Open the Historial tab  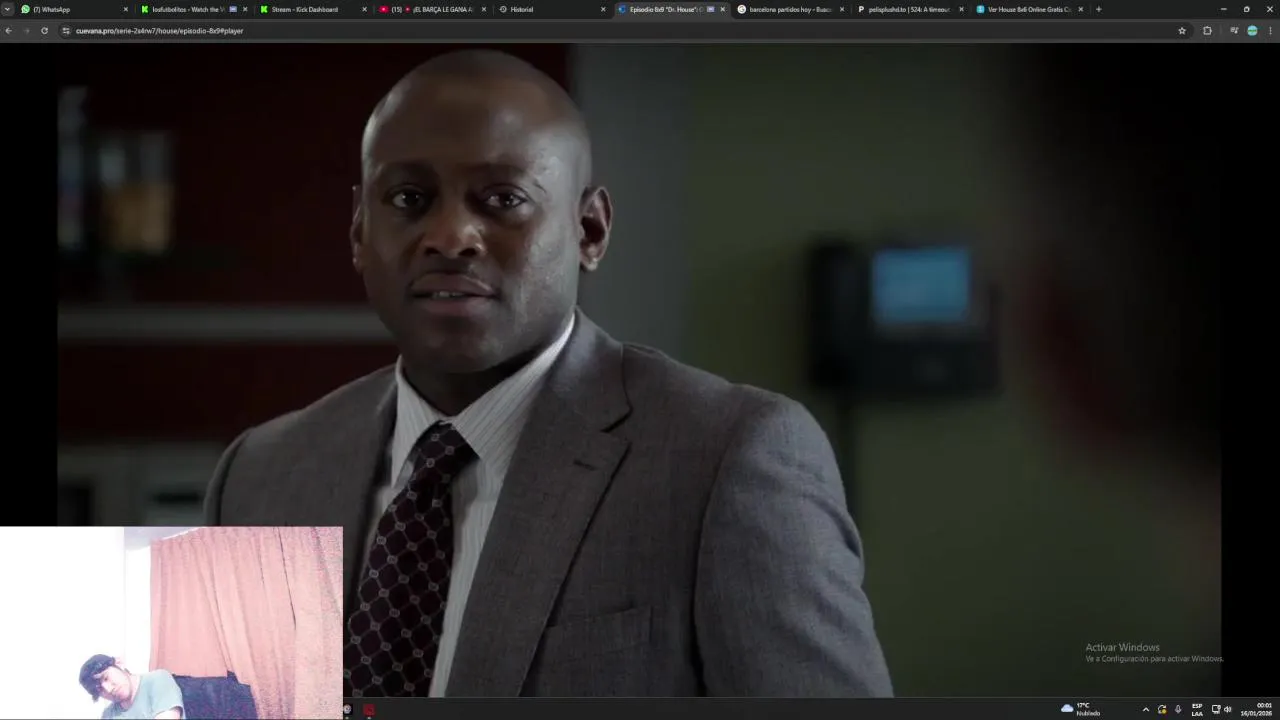[550, 9]
